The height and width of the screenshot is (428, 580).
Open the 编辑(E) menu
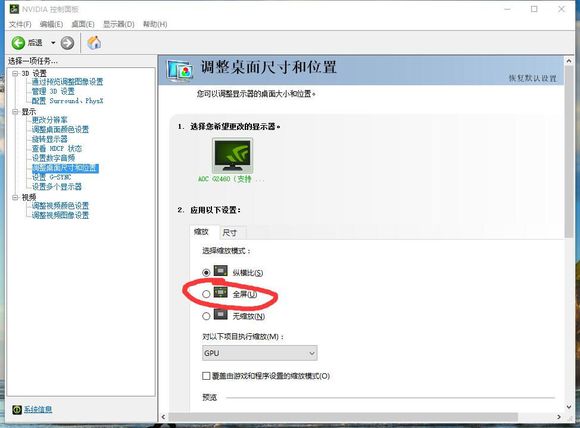[51, 24]
